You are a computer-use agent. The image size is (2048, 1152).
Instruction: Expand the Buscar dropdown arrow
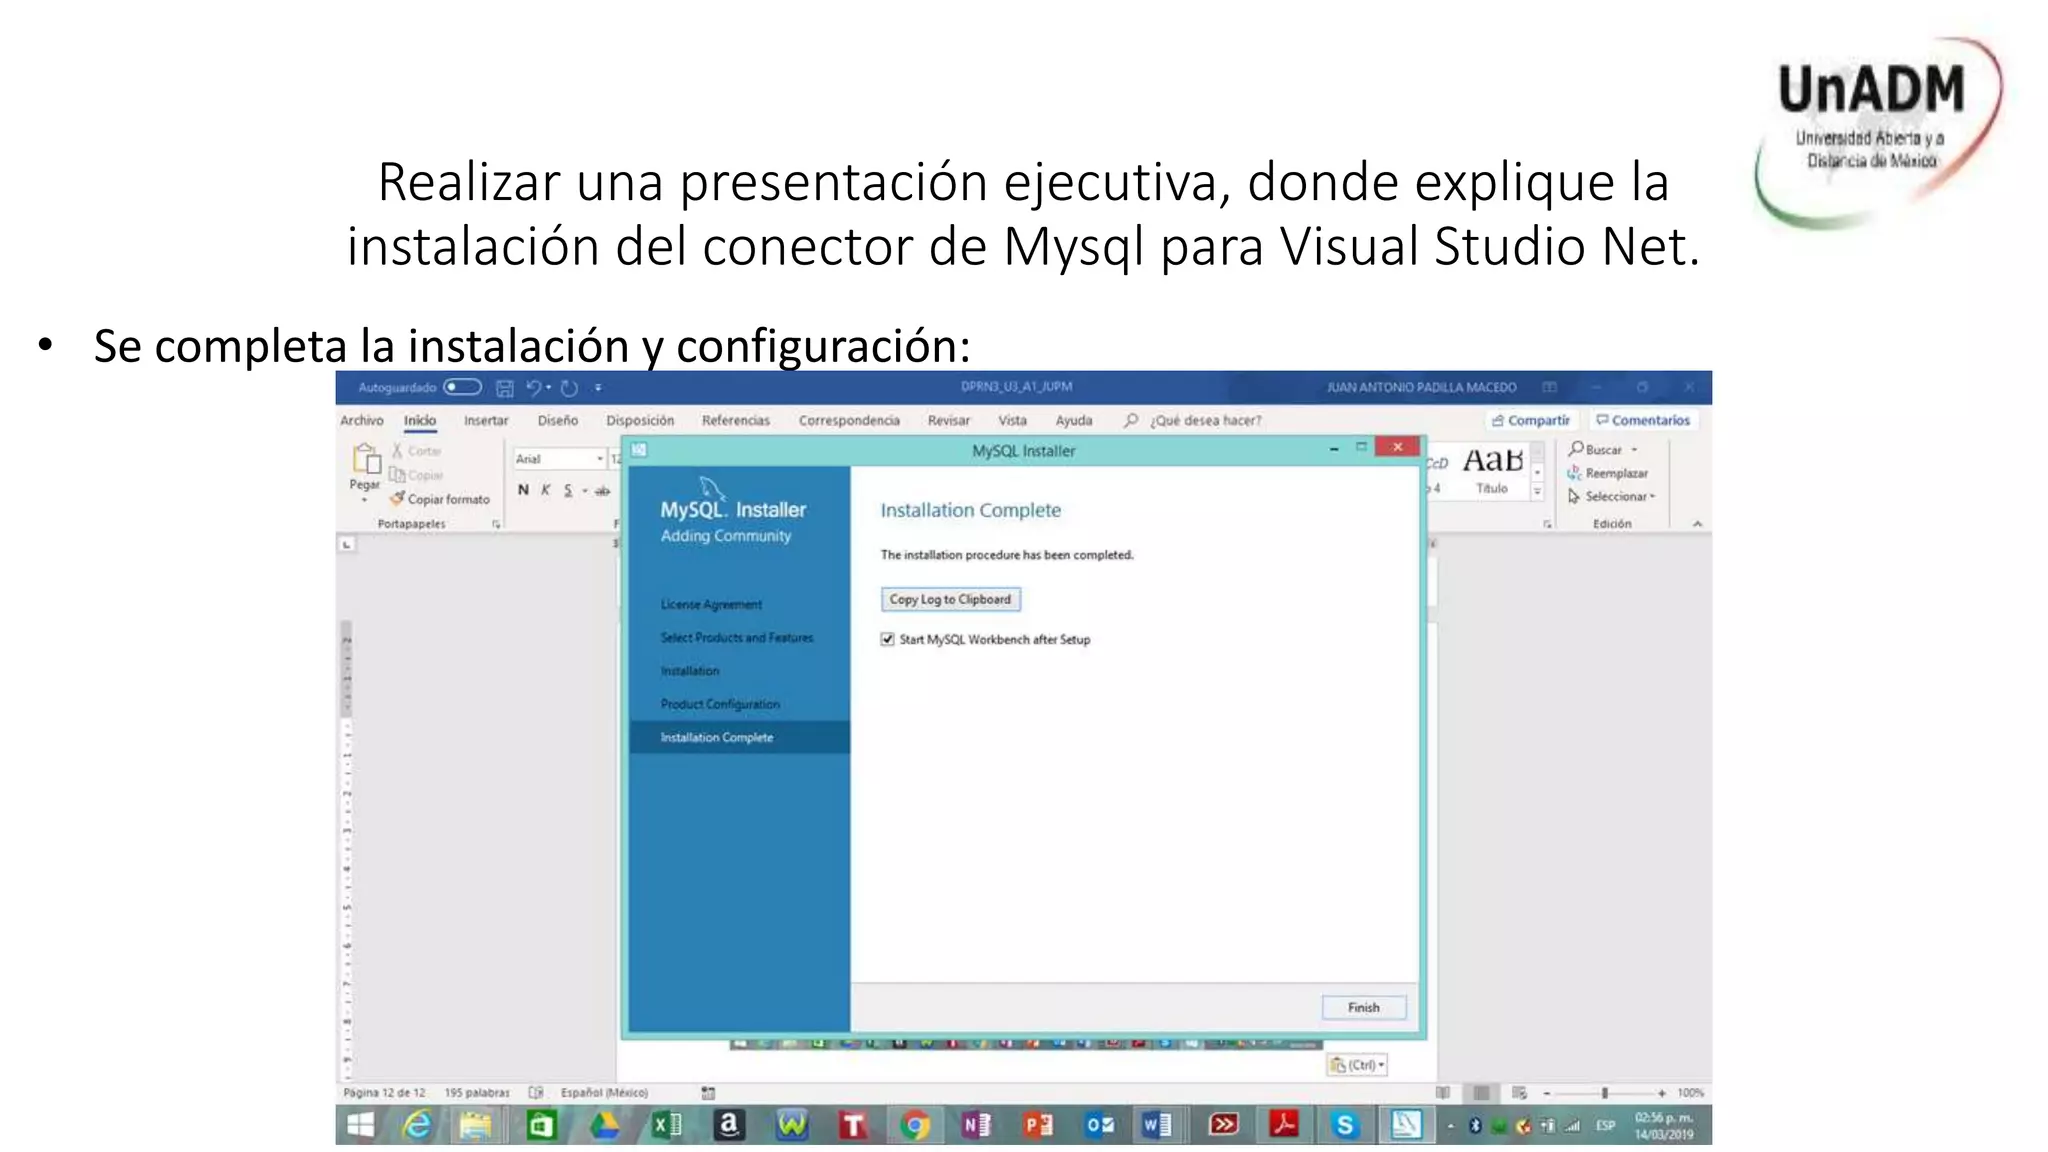1635,450
